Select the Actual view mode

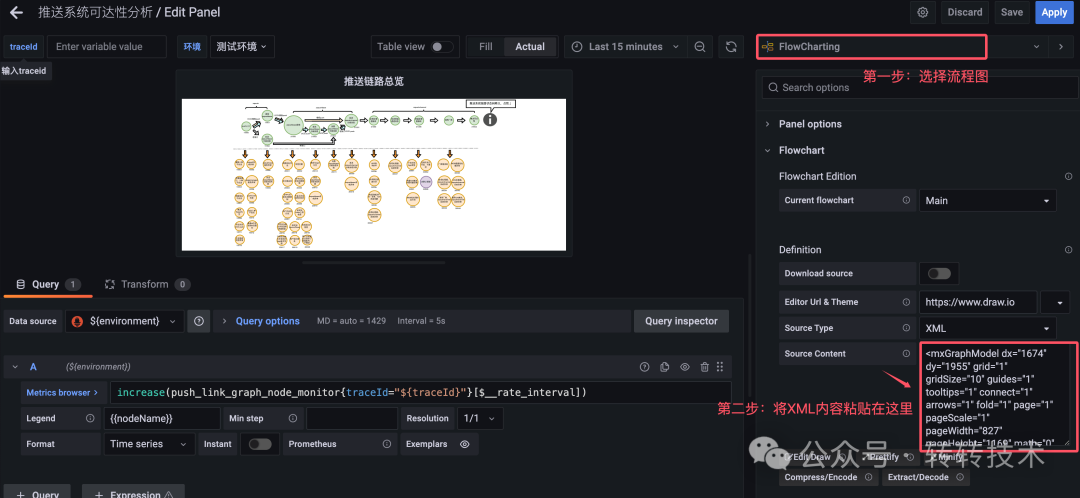tap(530, 47)
